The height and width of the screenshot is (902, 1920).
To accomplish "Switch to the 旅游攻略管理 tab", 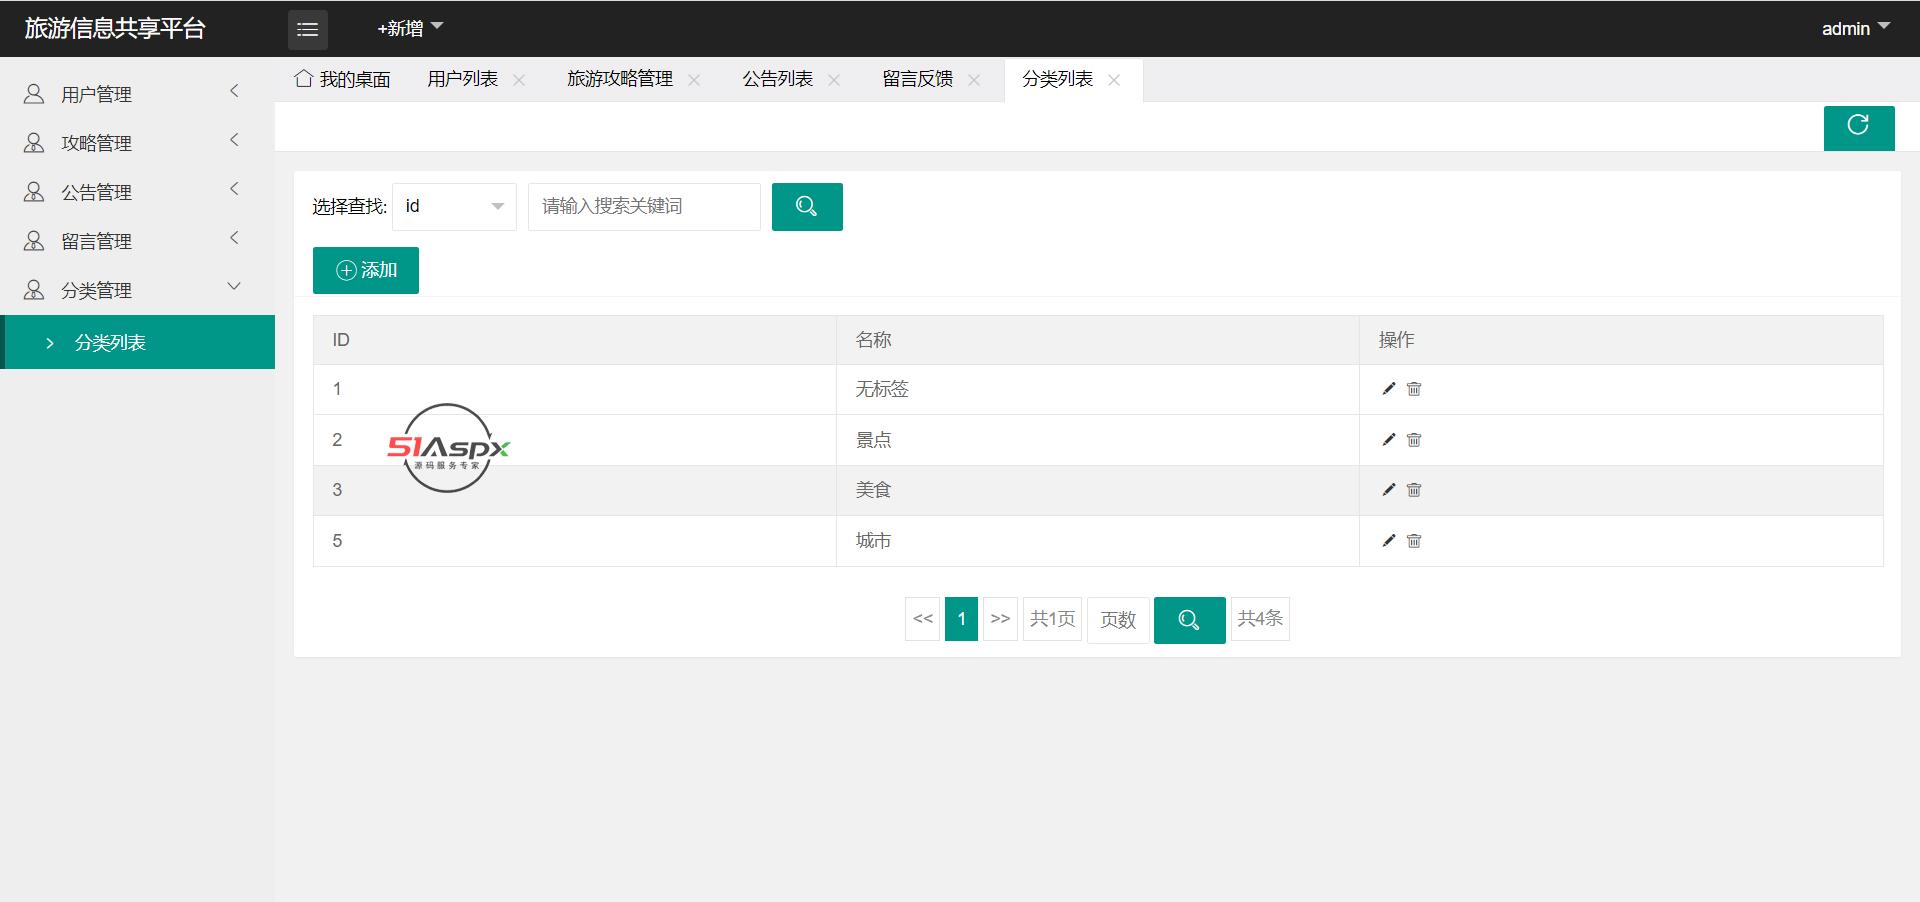I will pyautogui.click(x=619, y=79).
